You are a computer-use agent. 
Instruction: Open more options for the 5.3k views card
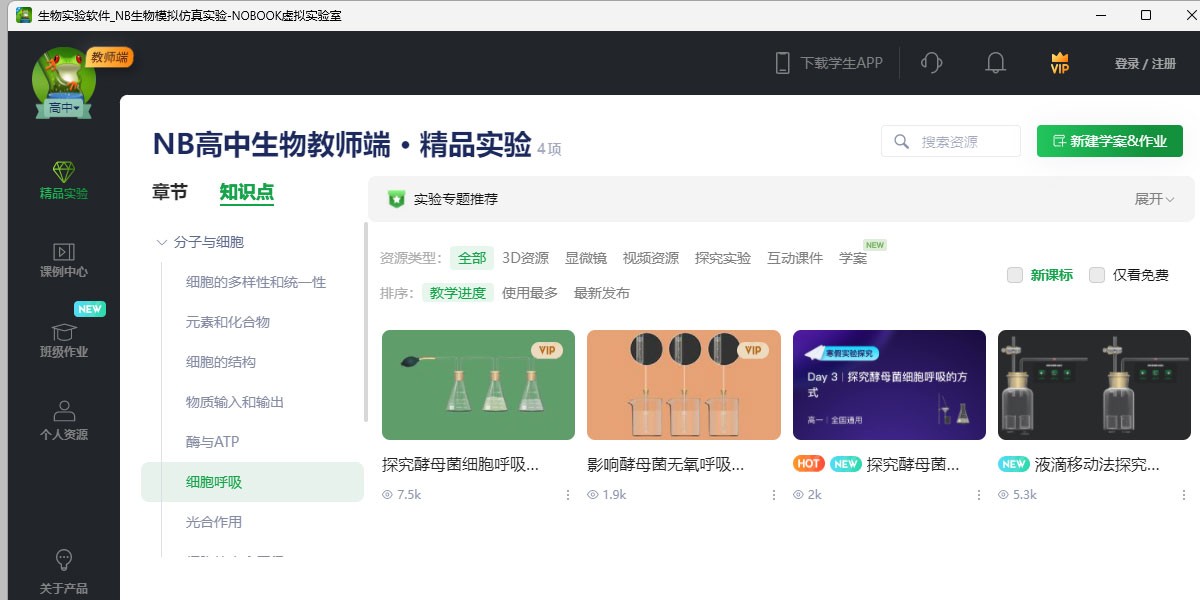pyautogui.click(x=1184, y=495)
